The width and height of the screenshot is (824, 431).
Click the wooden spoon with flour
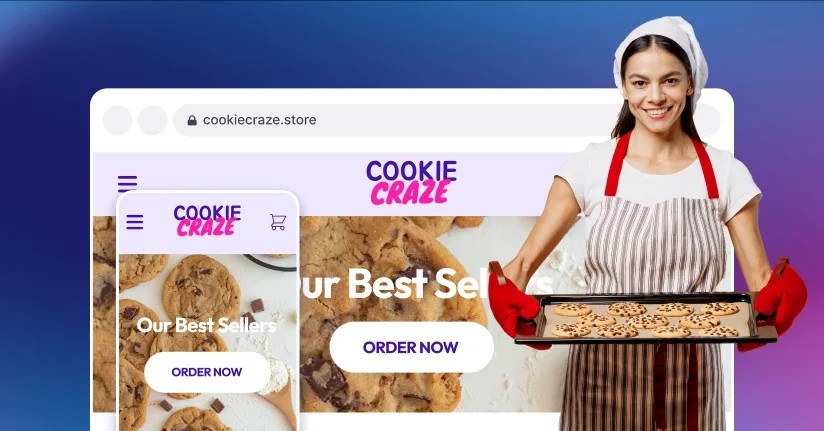coord(281,388)
